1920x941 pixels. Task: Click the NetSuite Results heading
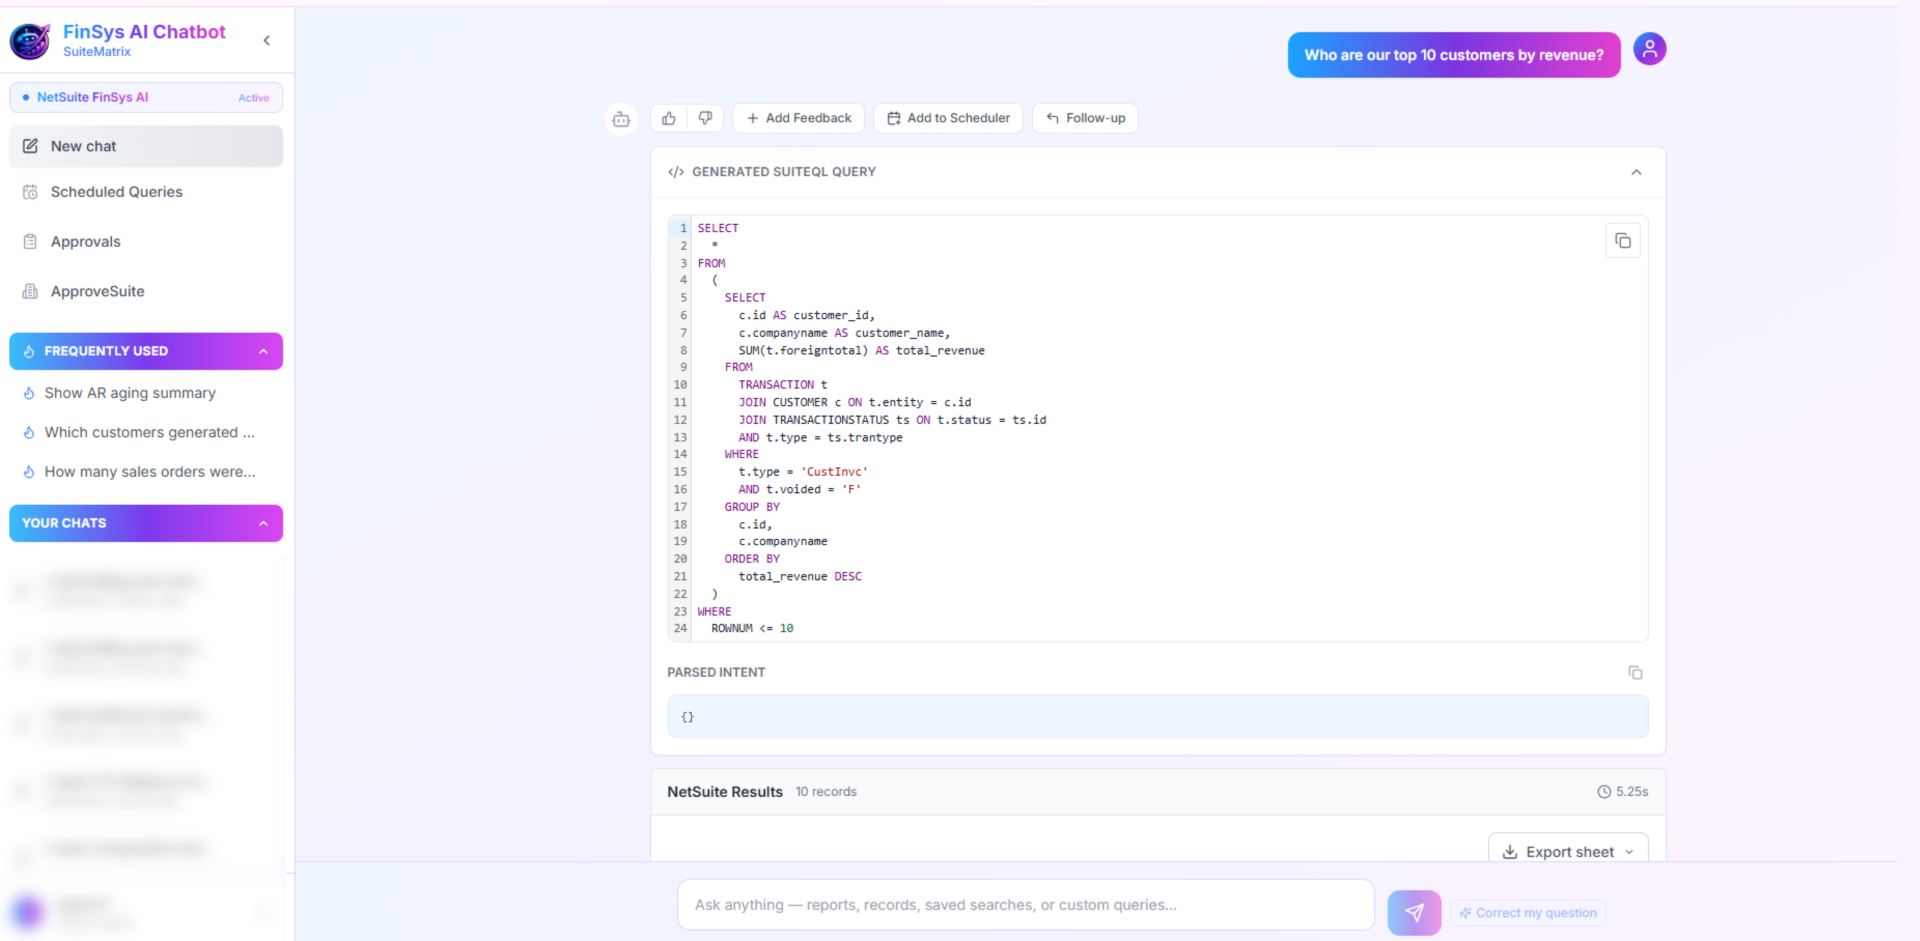pos(725,792)
